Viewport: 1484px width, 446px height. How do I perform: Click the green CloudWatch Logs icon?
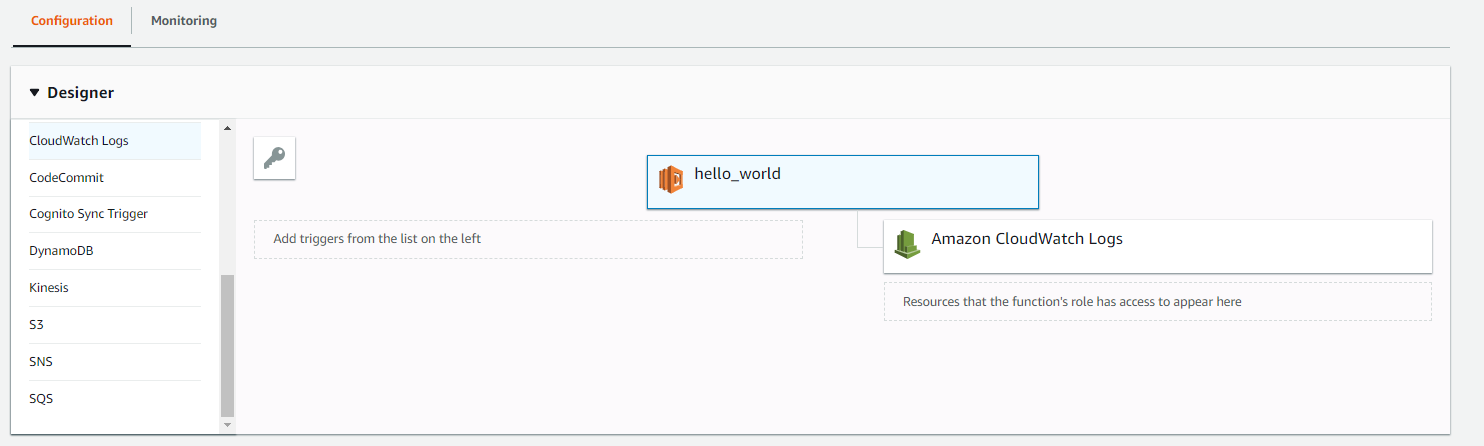[907, 244]
